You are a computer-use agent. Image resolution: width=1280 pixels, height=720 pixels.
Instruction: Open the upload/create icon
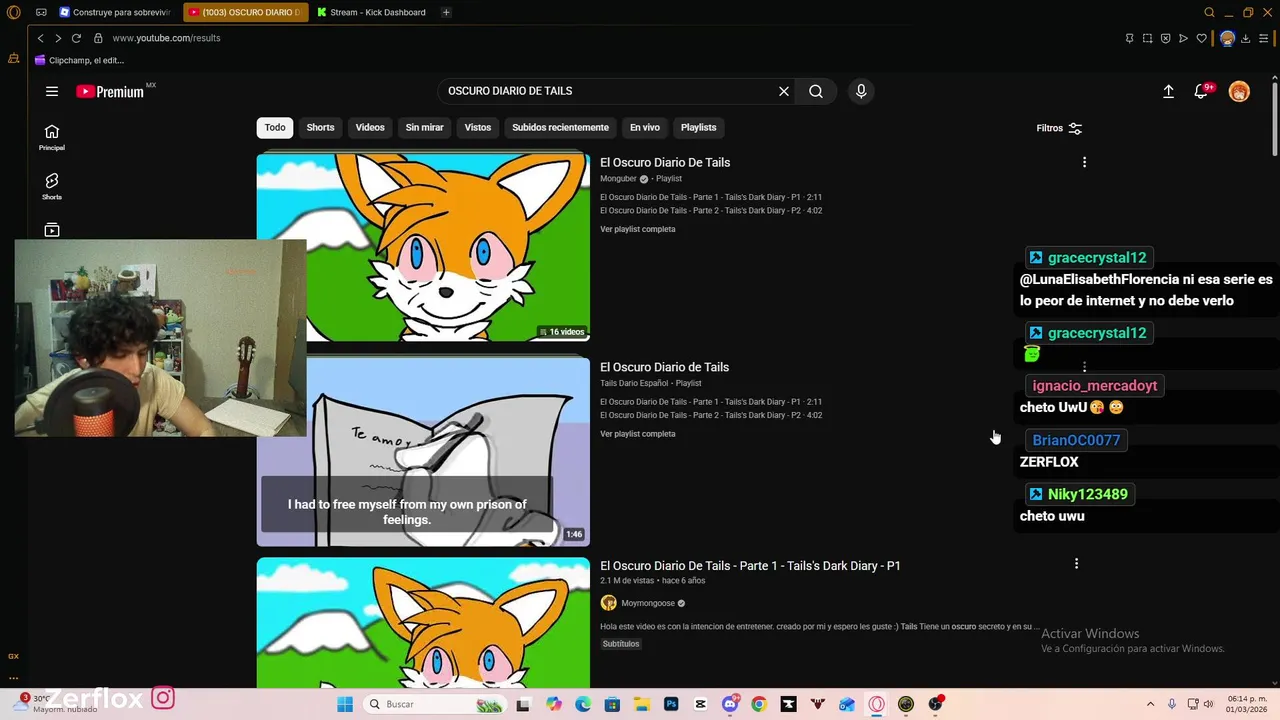(x=1168, y=91)
